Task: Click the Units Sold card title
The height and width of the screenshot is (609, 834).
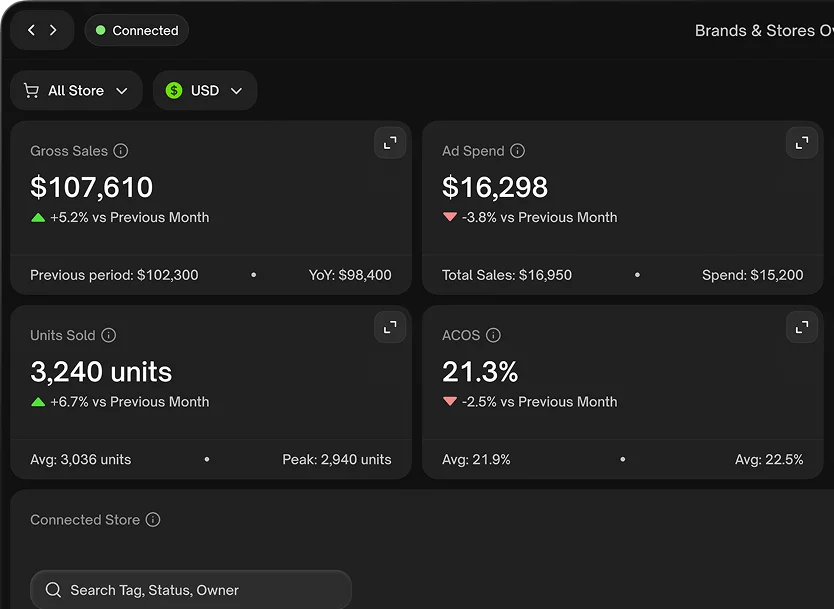Action: pyautogui.click(x=63, y=335)
